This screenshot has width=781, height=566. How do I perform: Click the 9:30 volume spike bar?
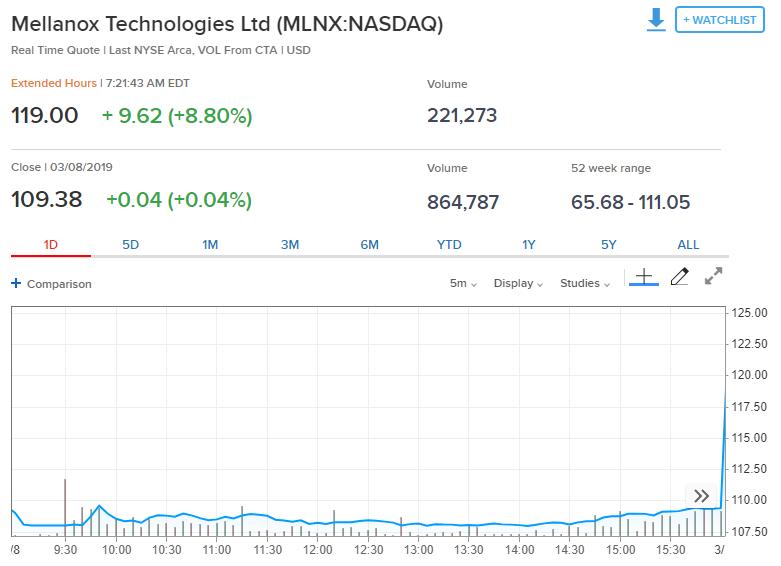65,507
